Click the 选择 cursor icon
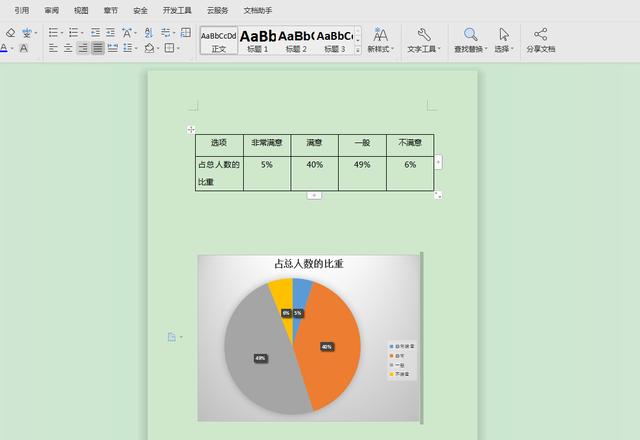 [504, 35]
